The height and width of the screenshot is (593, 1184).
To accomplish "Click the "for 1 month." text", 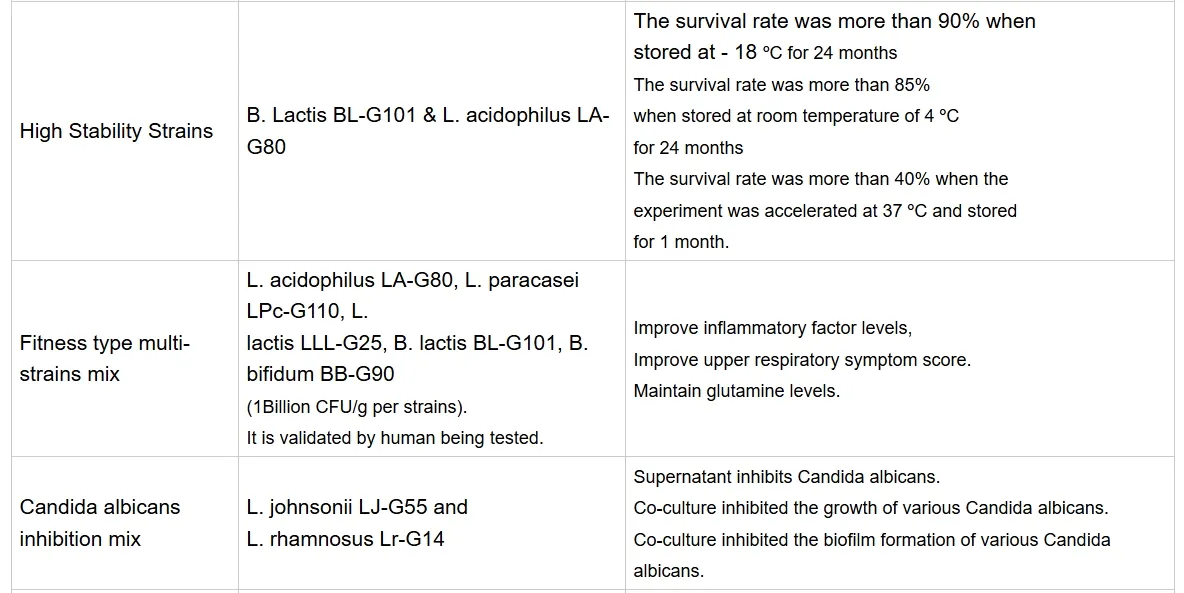I will click(x=681, y=242).
